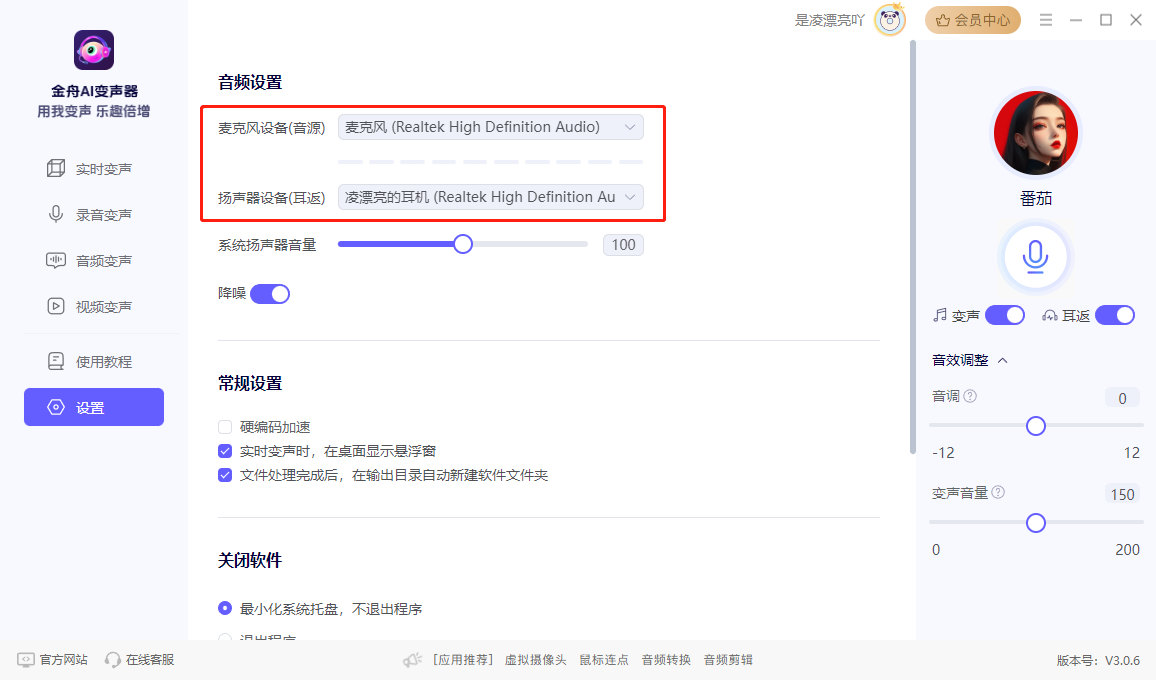
Task: Open 虚拟摄像头 from the status bar
Action: point(535,659)
